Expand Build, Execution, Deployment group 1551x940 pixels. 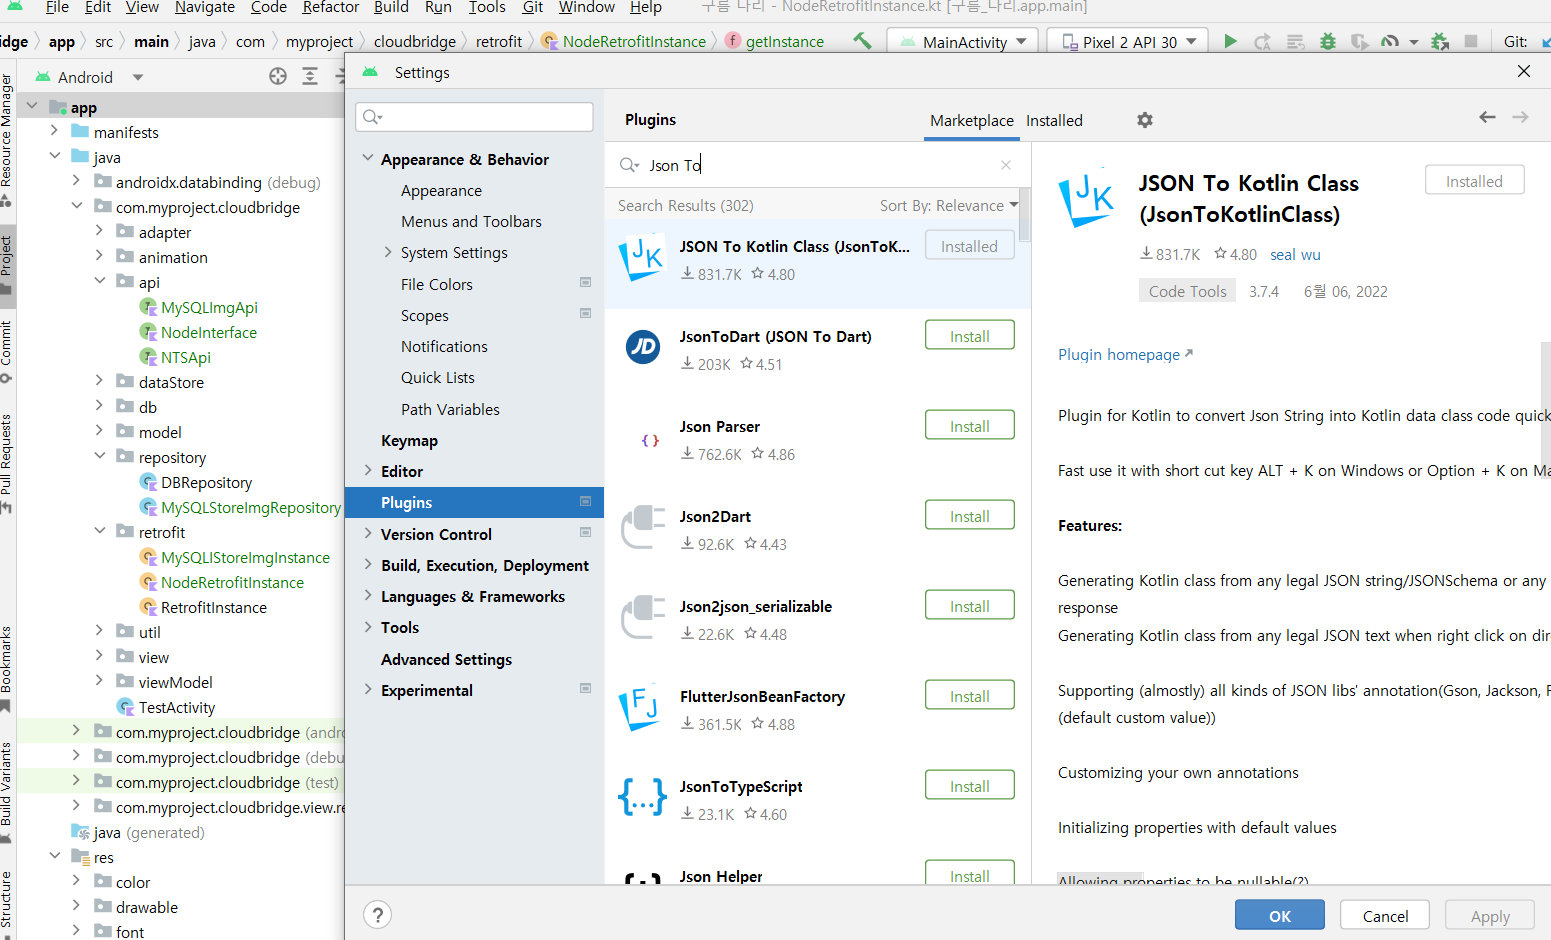pos(368,564)
